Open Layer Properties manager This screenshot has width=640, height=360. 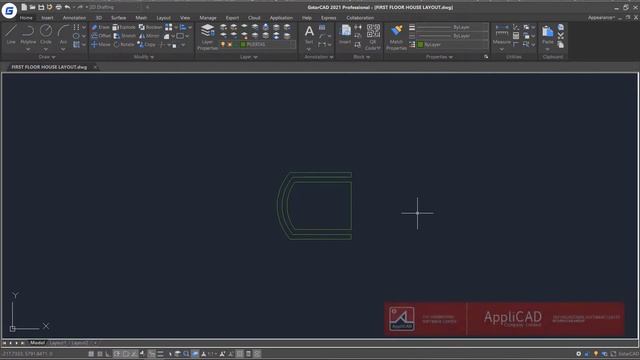(207, 37)
